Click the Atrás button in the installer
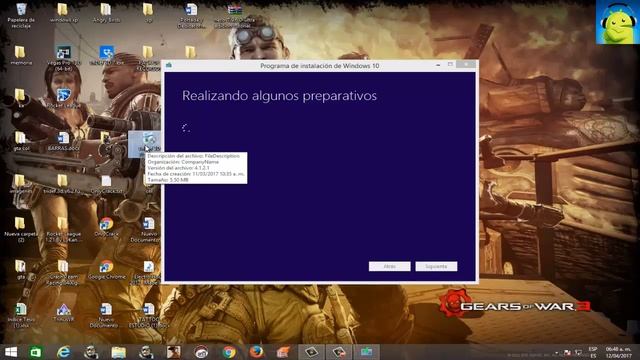This screenshot has width=640, height=360. pyautogui.click(x=389, y=266)
